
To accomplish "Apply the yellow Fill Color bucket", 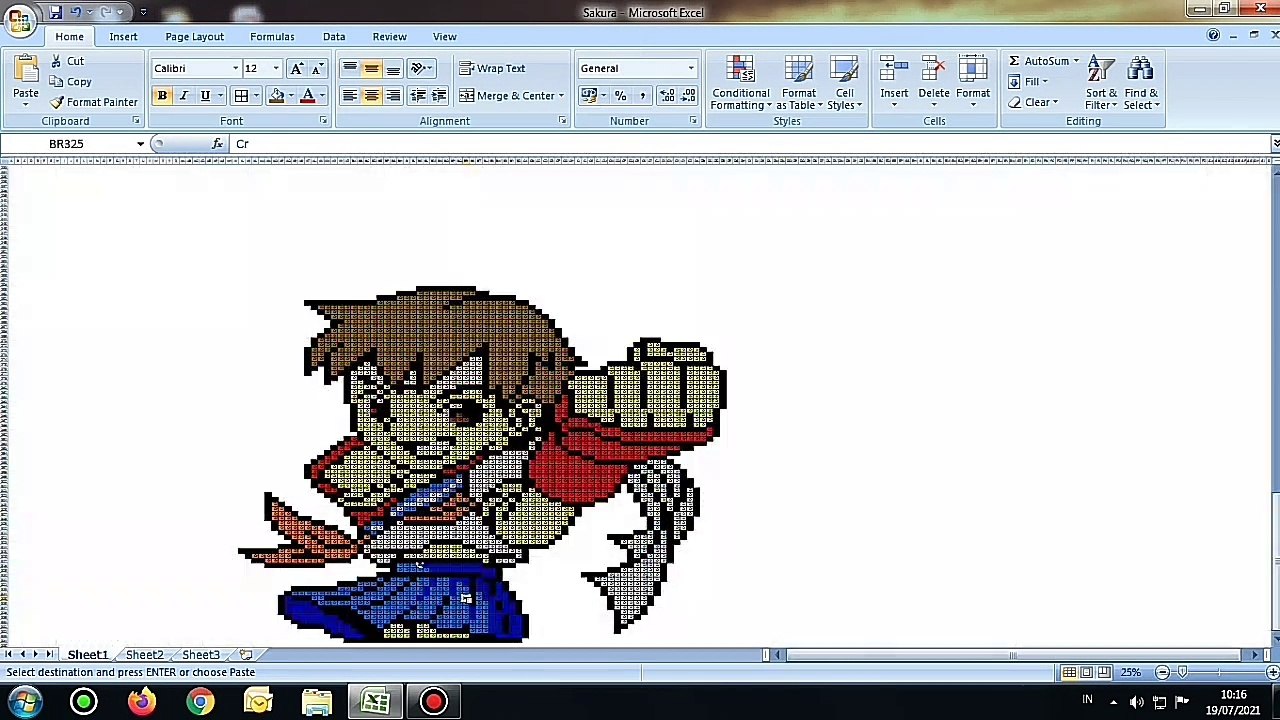I will tap(276, 96).
